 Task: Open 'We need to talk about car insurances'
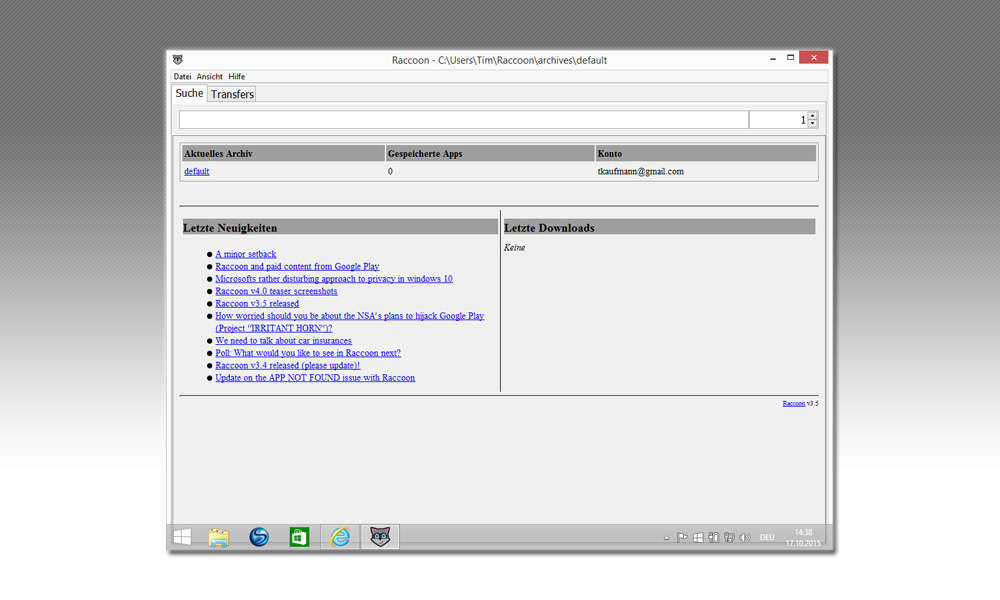(283, 340)
